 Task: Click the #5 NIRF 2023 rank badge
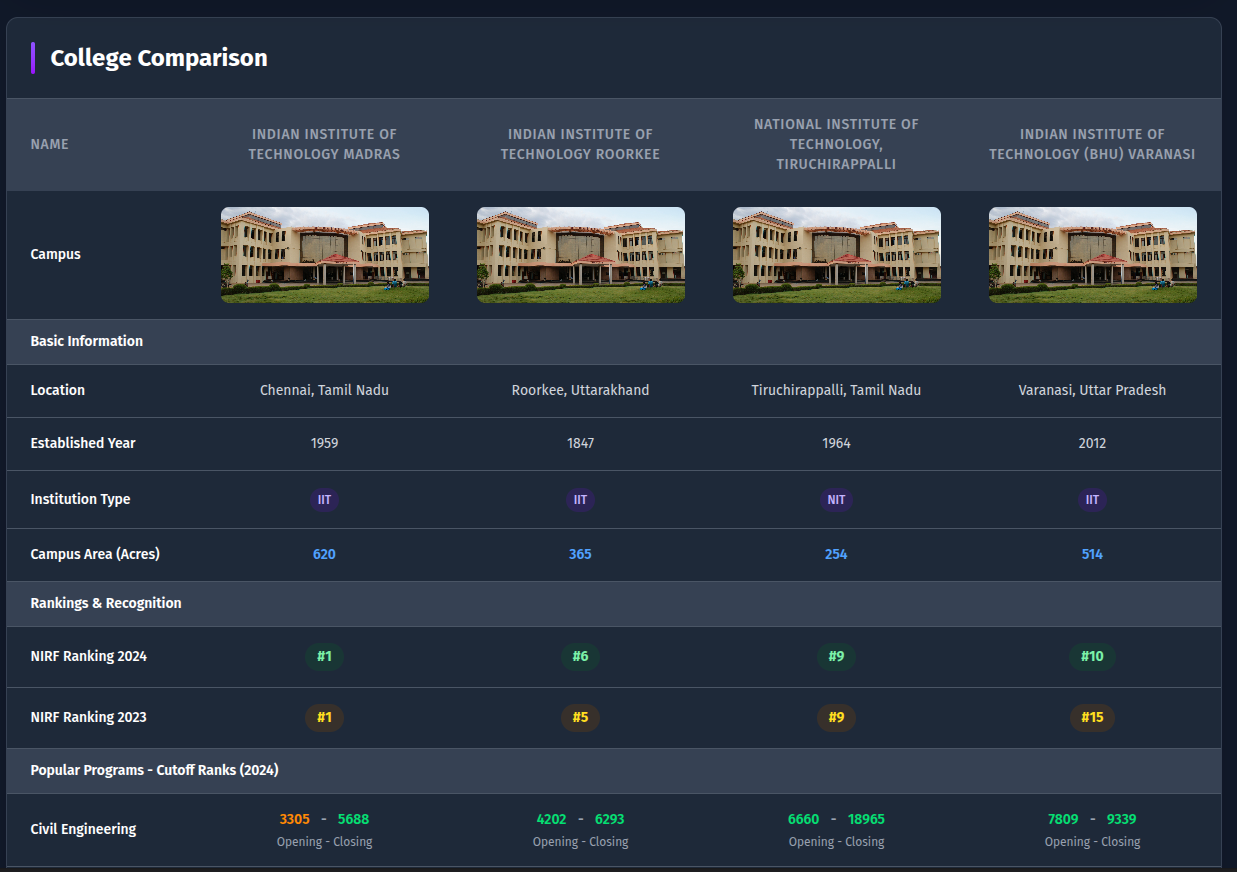[x=580, y=717]
